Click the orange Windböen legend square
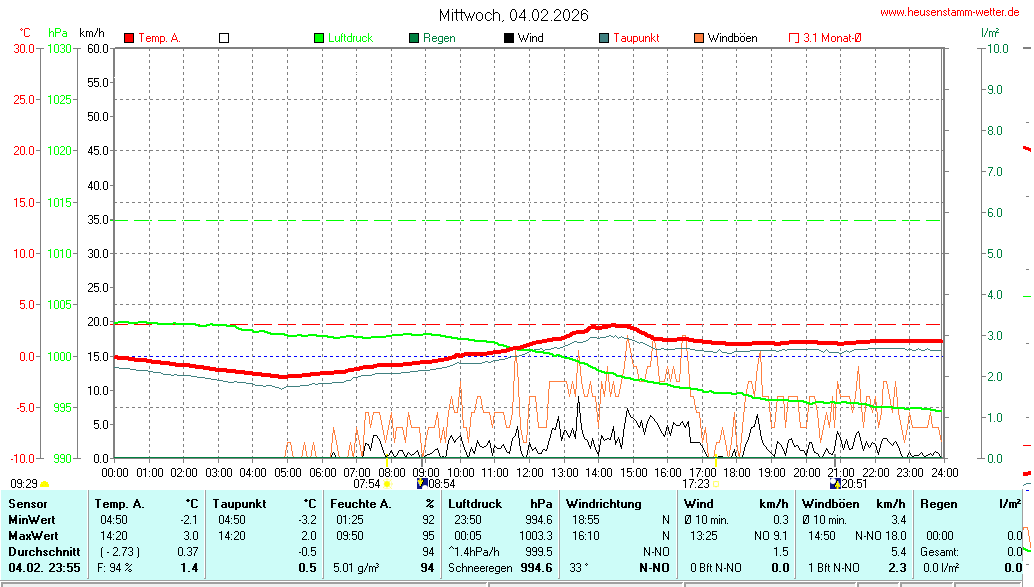The height and width of the screenshot is (587, 1034). tap(698, 38)
